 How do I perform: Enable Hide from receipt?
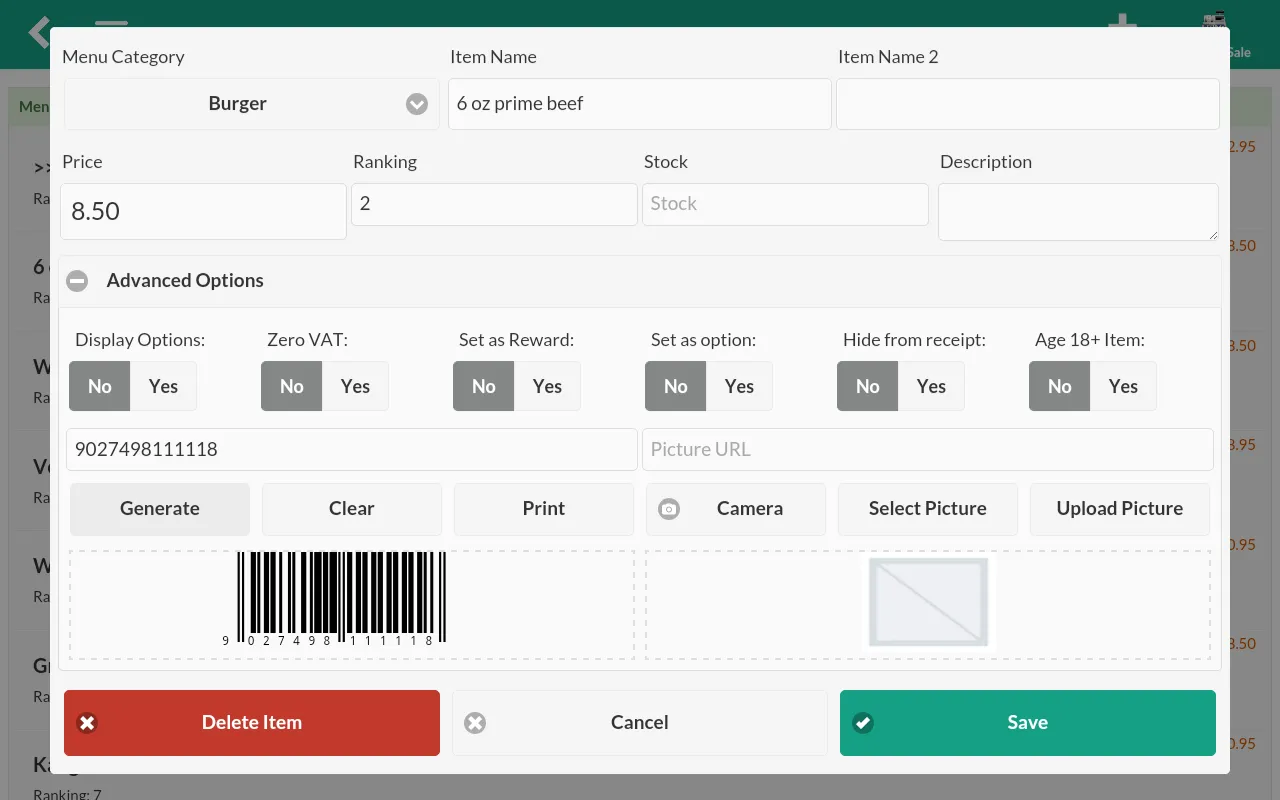[931, 386]
